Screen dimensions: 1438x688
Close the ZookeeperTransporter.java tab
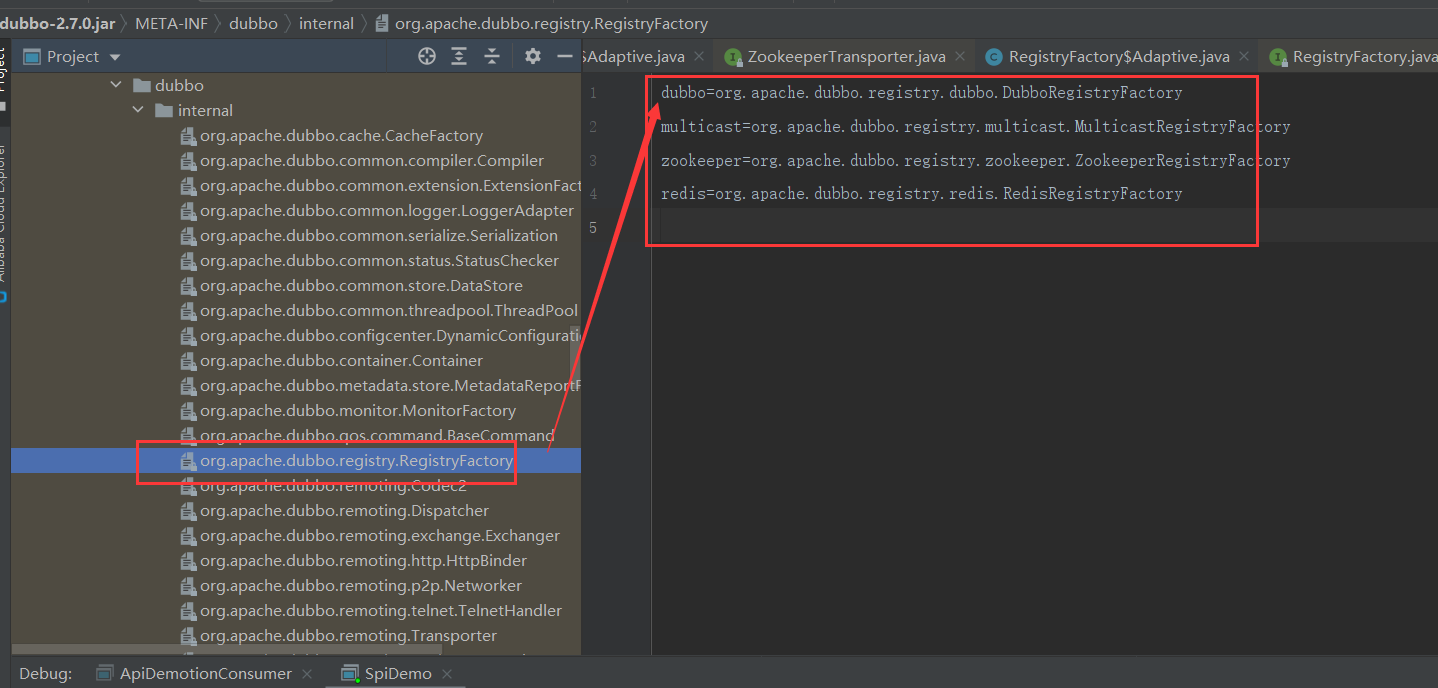click(x=960, y=57)
